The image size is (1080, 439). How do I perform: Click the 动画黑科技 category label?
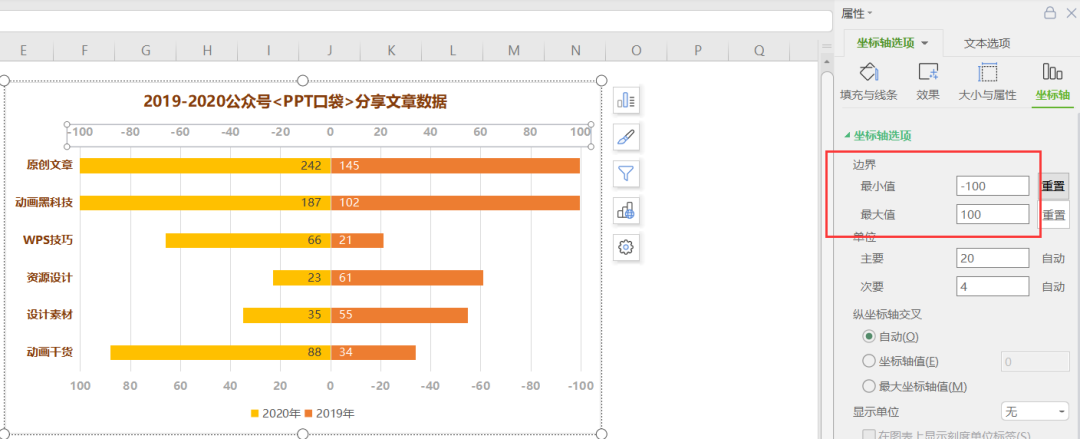coord(44,203)
